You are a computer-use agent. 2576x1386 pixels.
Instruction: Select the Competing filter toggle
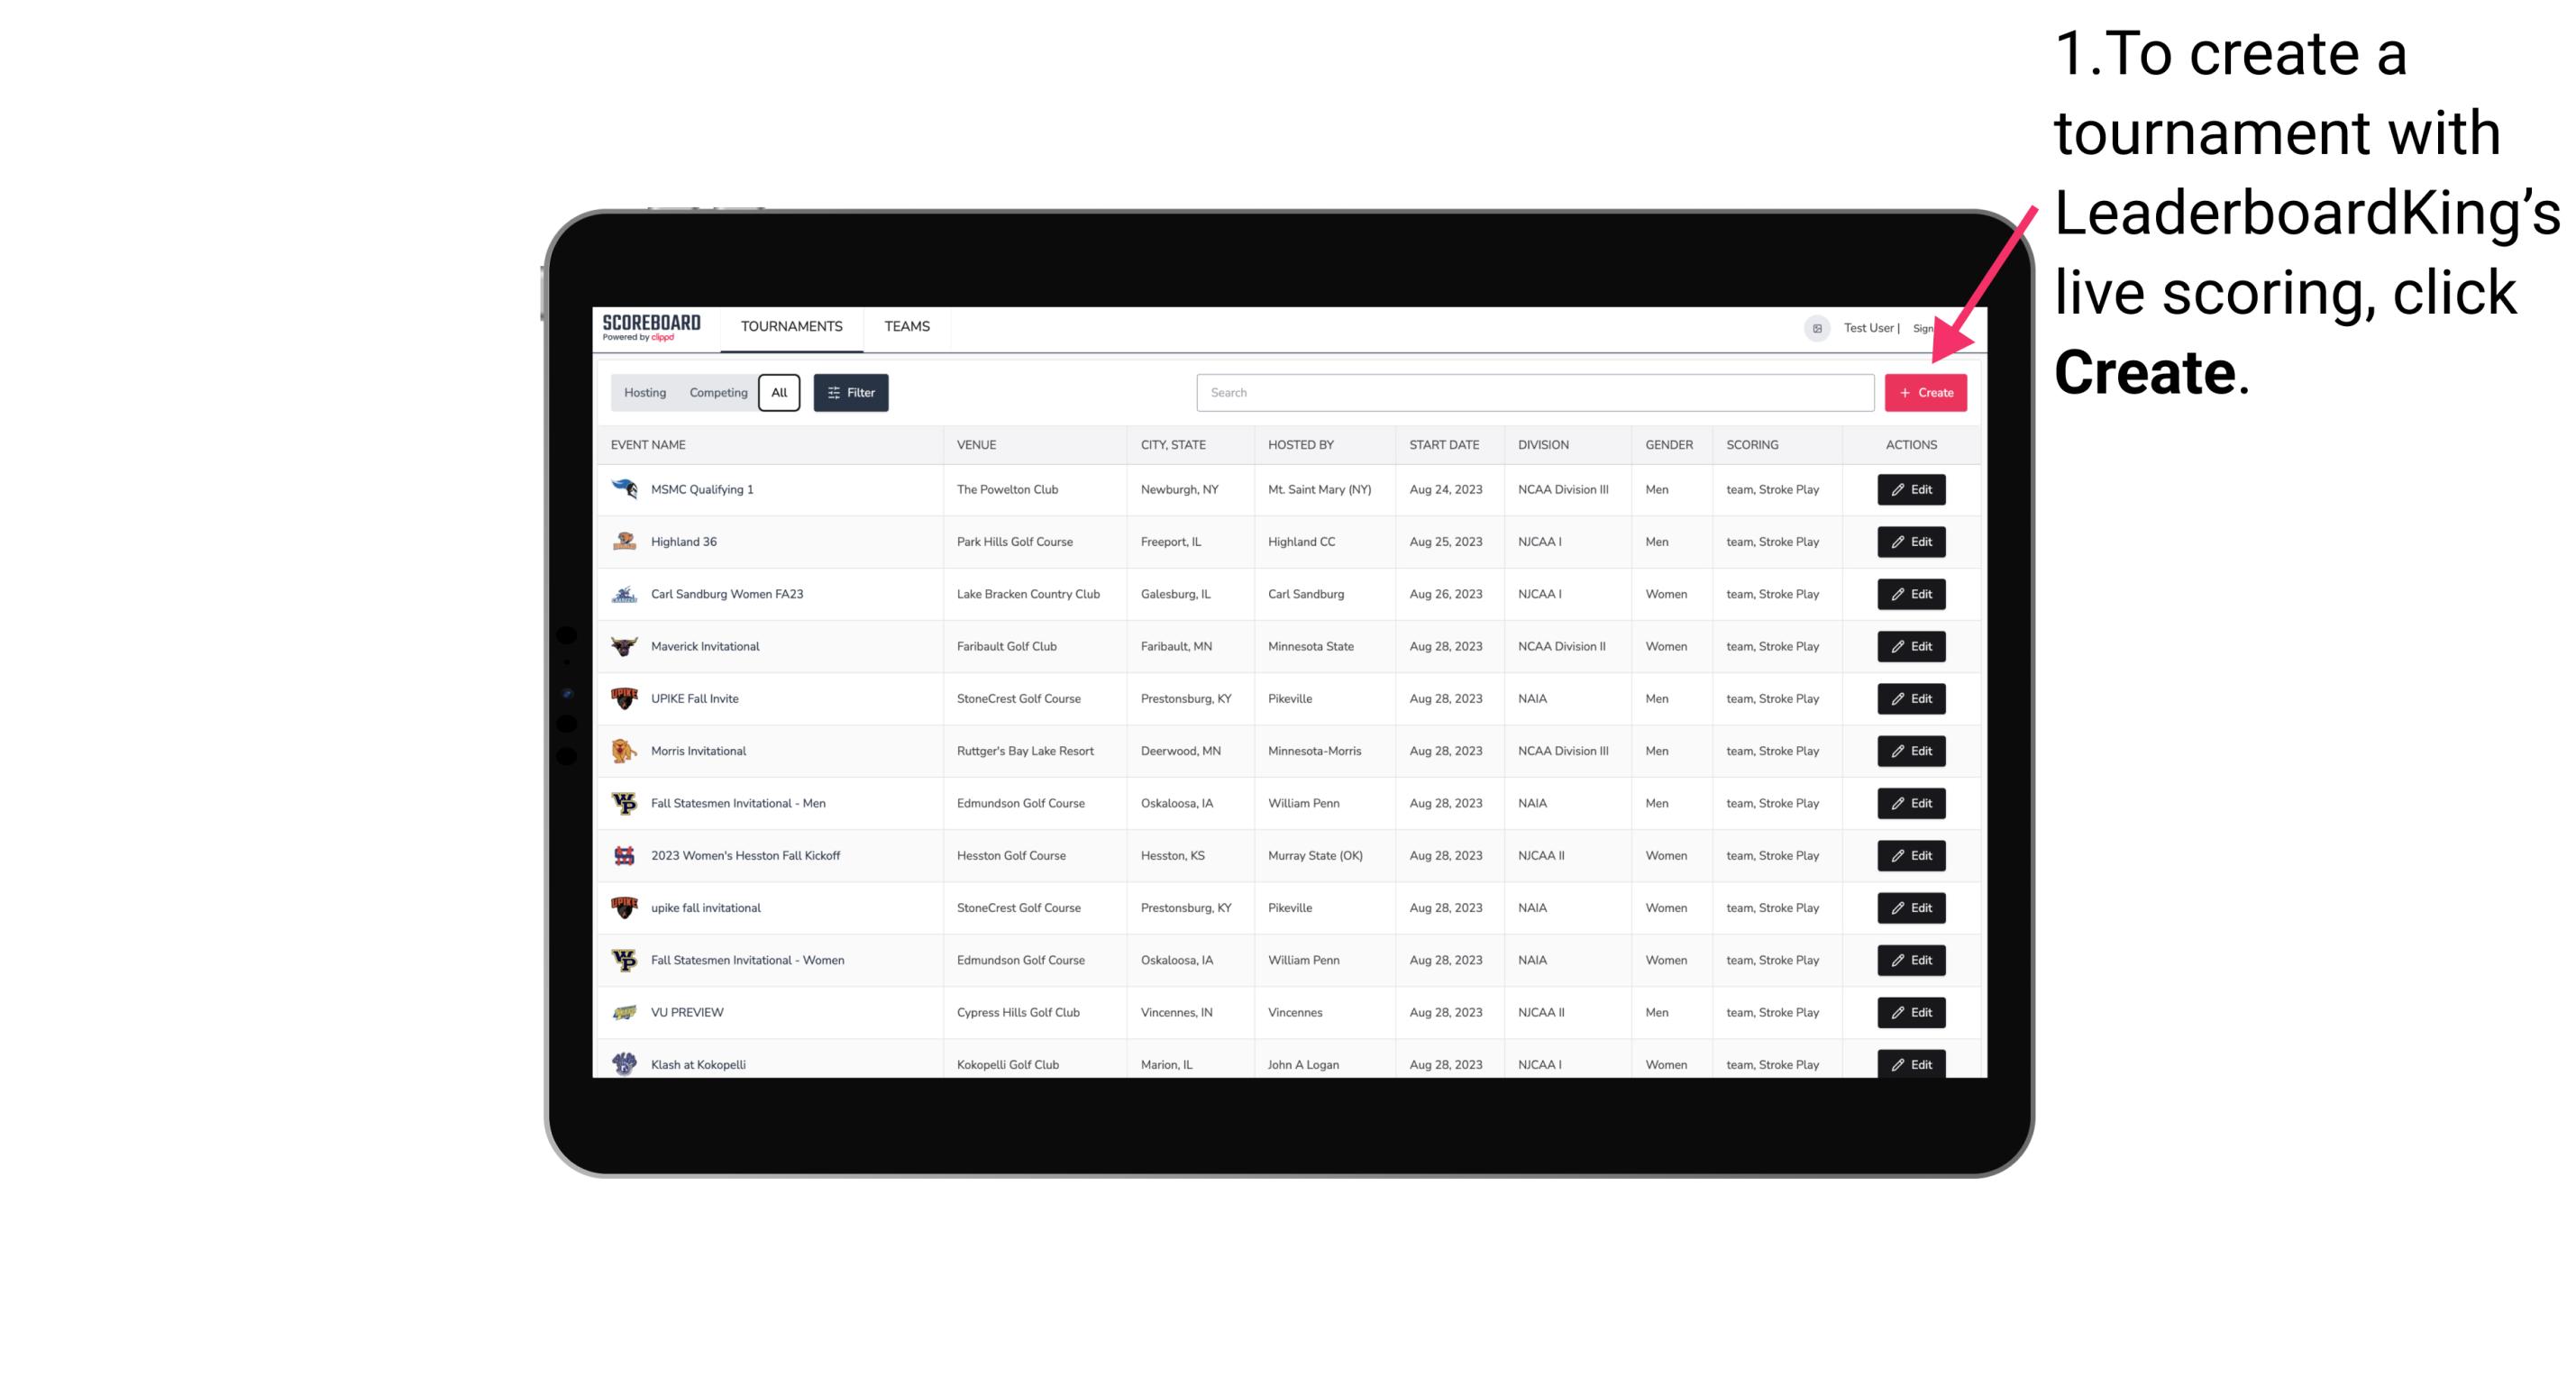714,393
